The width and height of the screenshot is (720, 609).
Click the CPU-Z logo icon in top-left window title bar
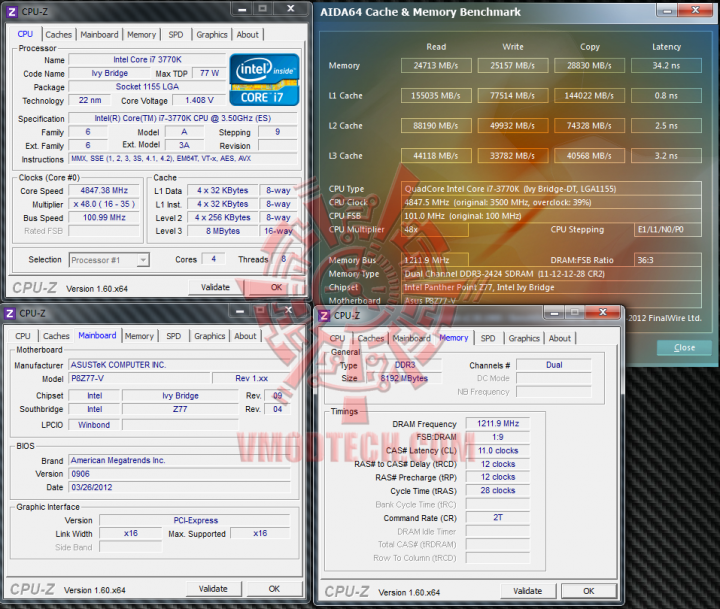12,11
